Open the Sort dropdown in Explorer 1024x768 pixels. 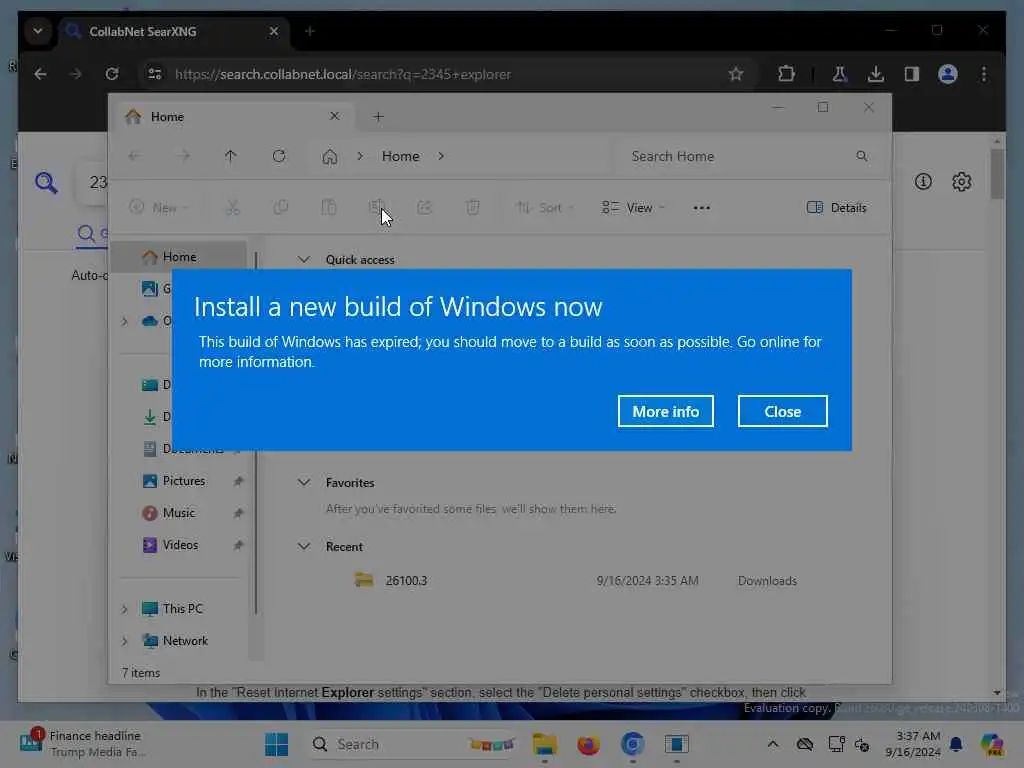tap(545, 208)
